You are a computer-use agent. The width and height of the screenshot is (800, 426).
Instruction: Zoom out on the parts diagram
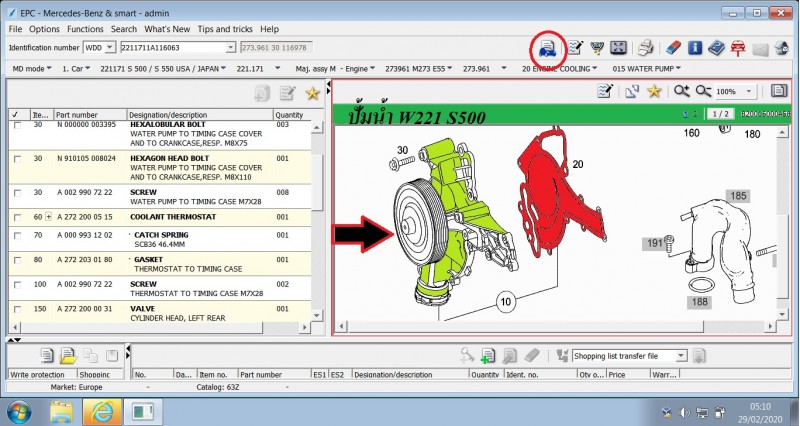703,91
